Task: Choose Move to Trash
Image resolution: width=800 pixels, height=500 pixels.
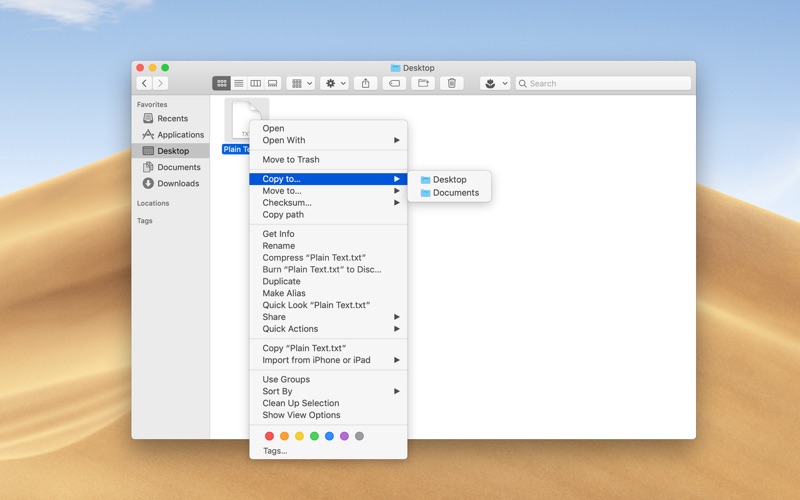Action: pos(328,159)
